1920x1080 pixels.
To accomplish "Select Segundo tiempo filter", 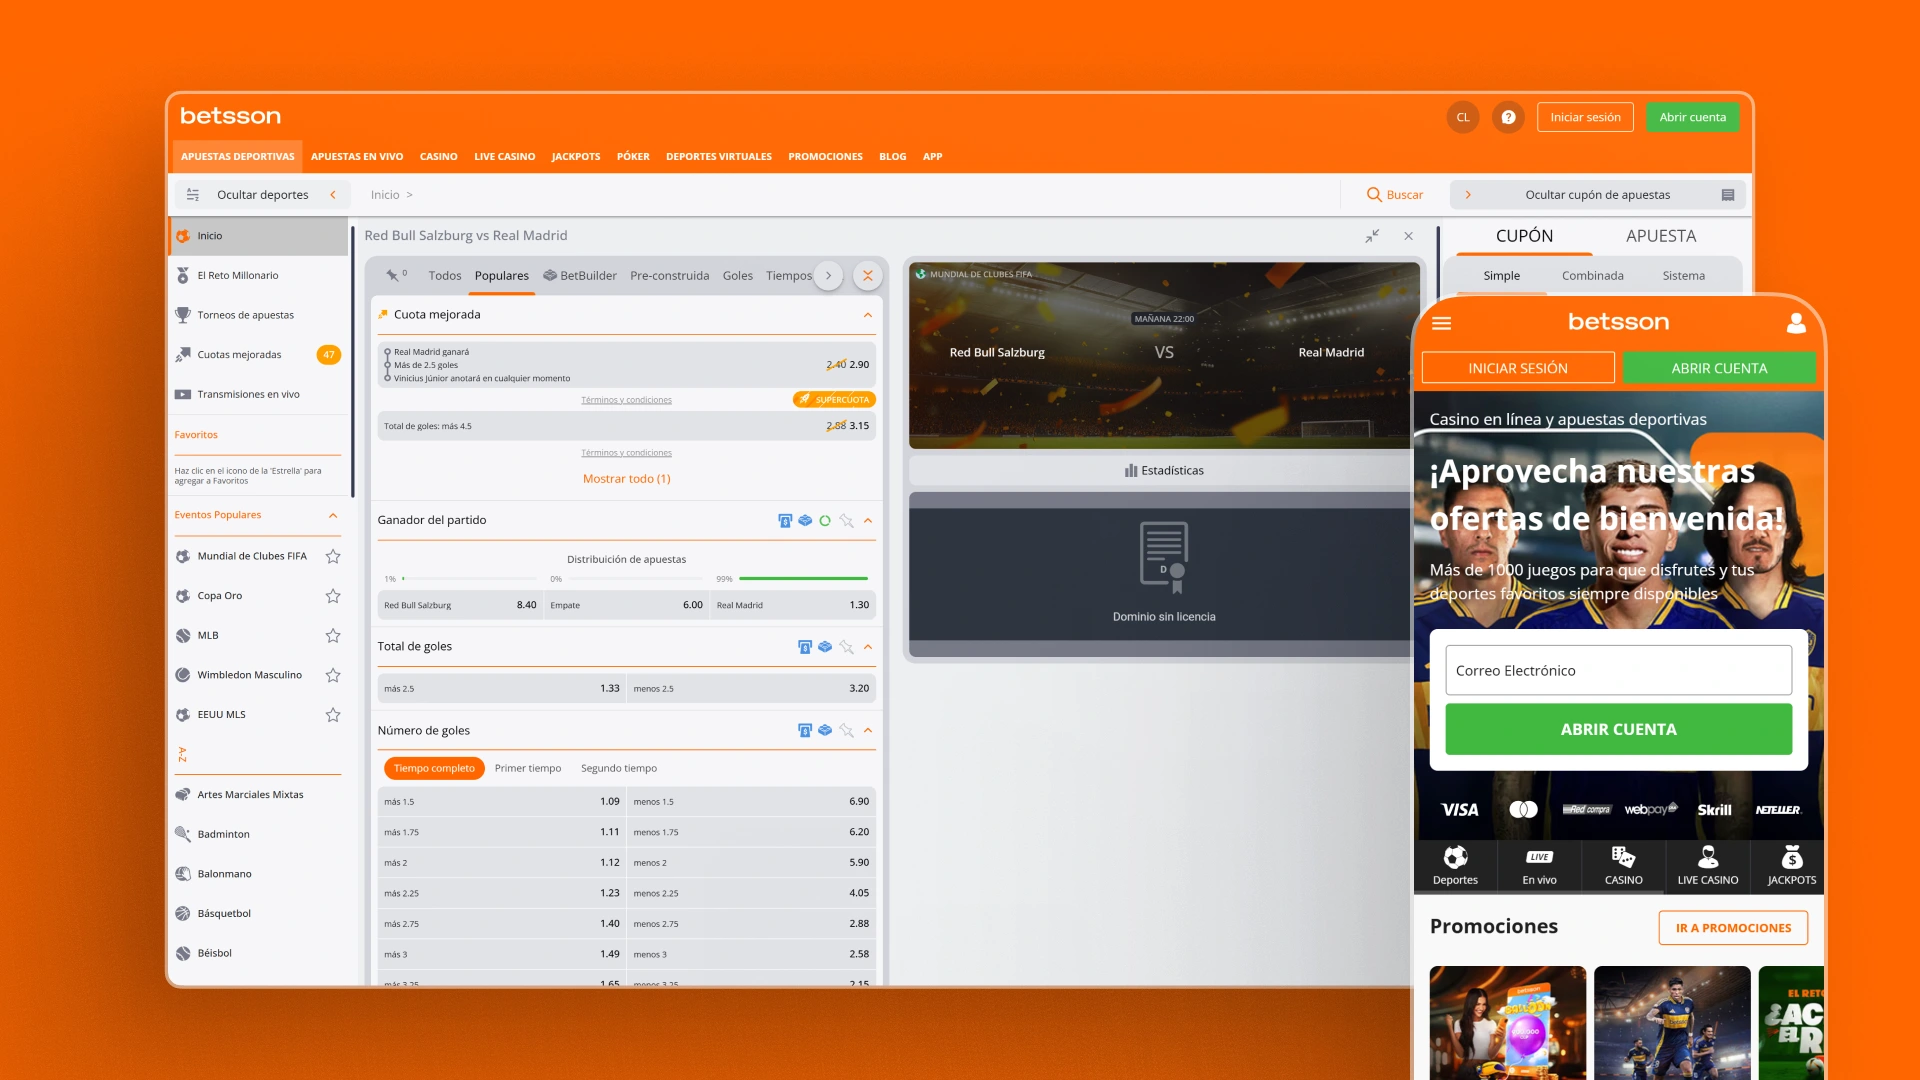I will (x=619, y=769).
